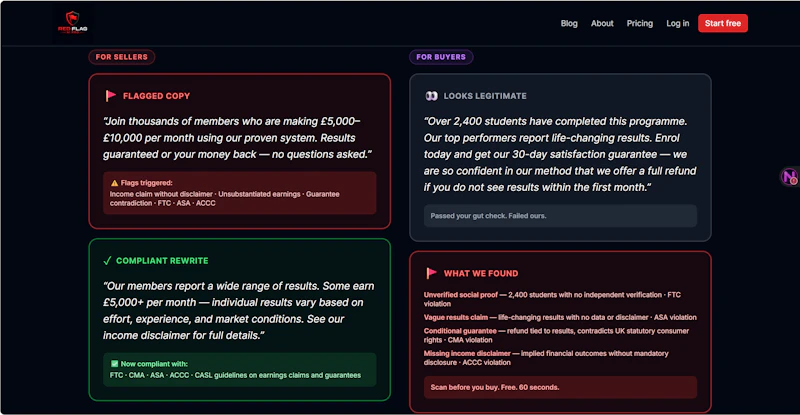Click quote starting 'Our members report a wide range'
Image resolution: width=800 pixels, height=415 pixels.
238,310
